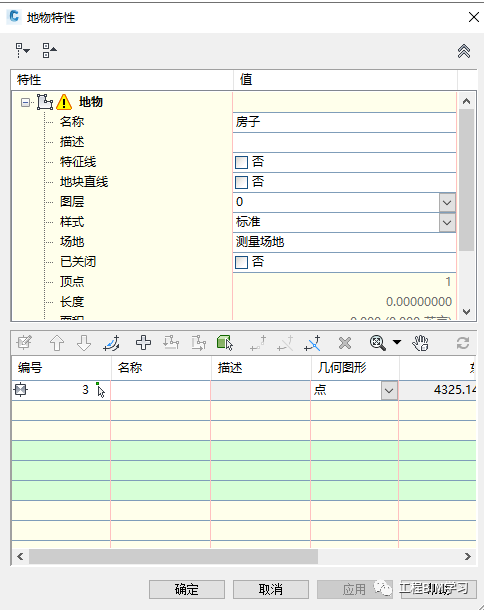Click the 描述 column header in vertex table
Viewport: 484px width, 610px height.
[x=261, y=368]
